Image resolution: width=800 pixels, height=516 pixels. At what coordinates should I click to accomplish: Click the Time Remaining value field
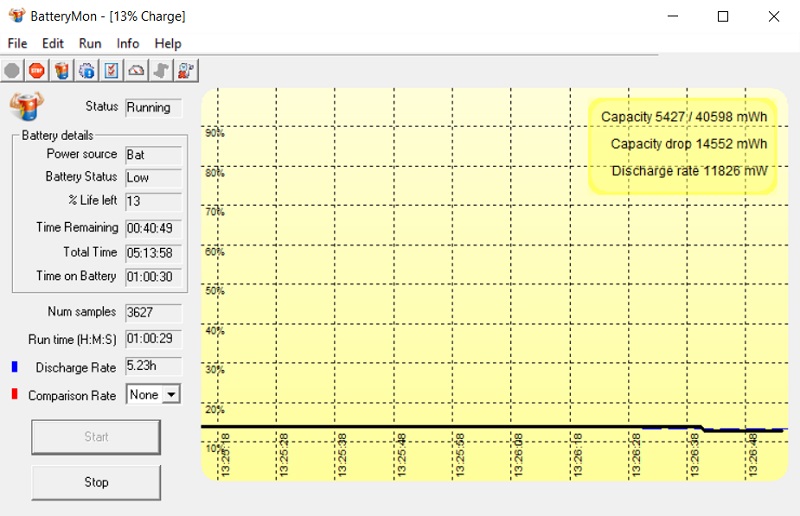coord(153,228)
